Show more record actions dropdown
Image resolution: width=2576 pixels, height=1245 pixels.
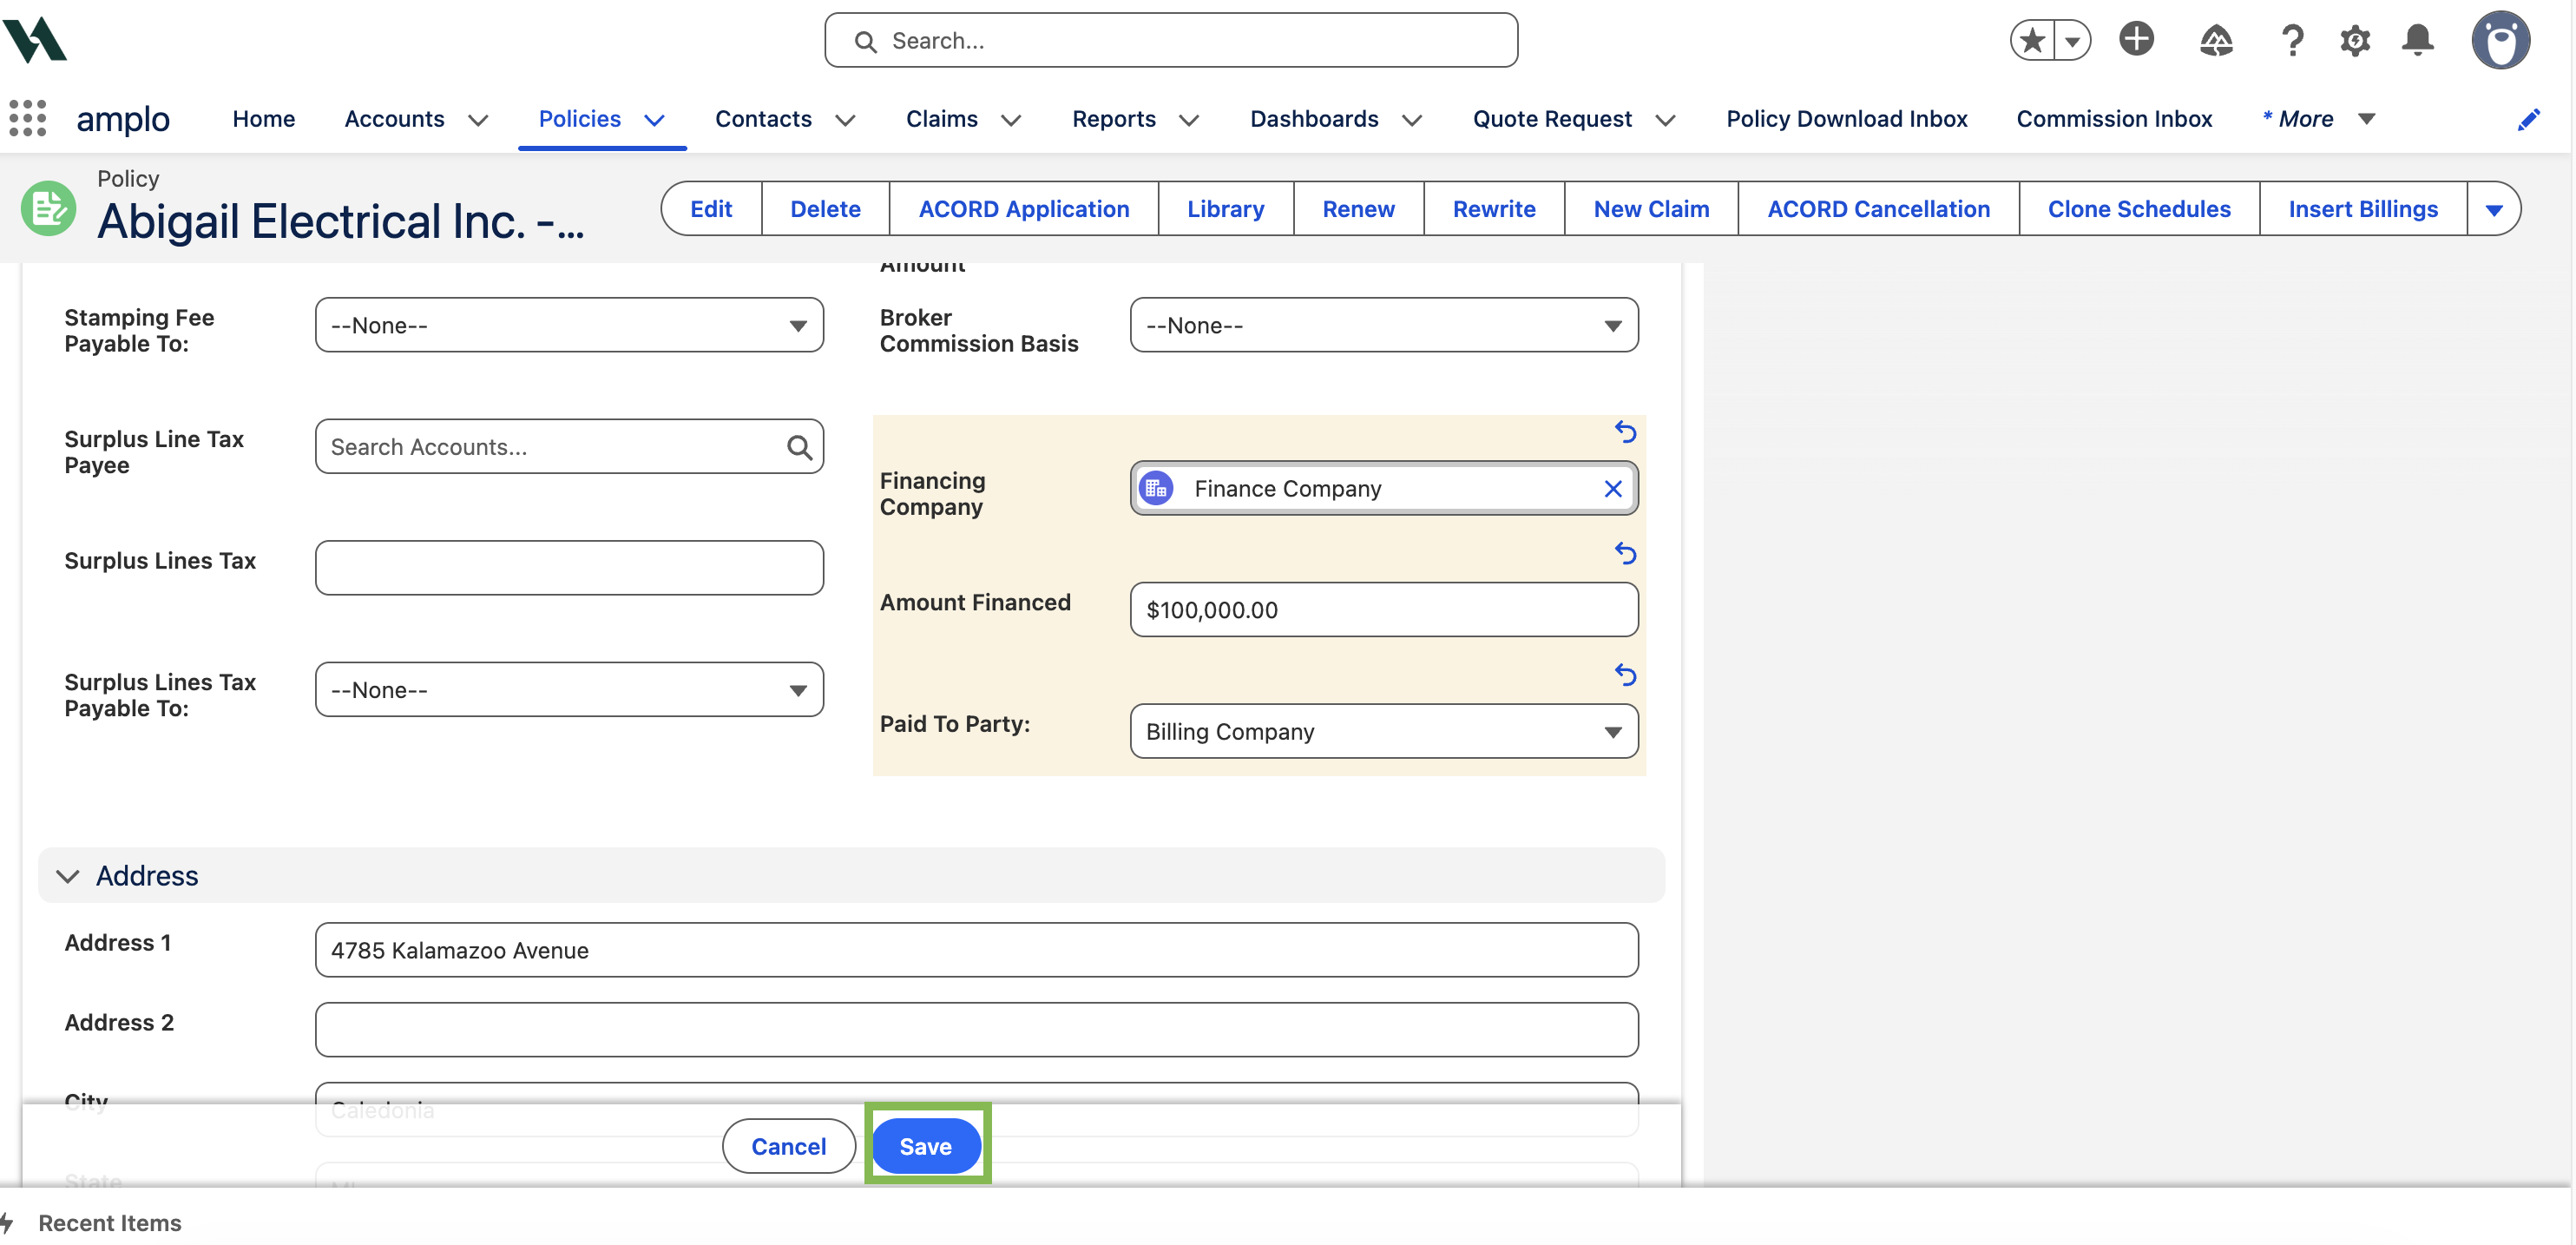(x=2493, y=208)
